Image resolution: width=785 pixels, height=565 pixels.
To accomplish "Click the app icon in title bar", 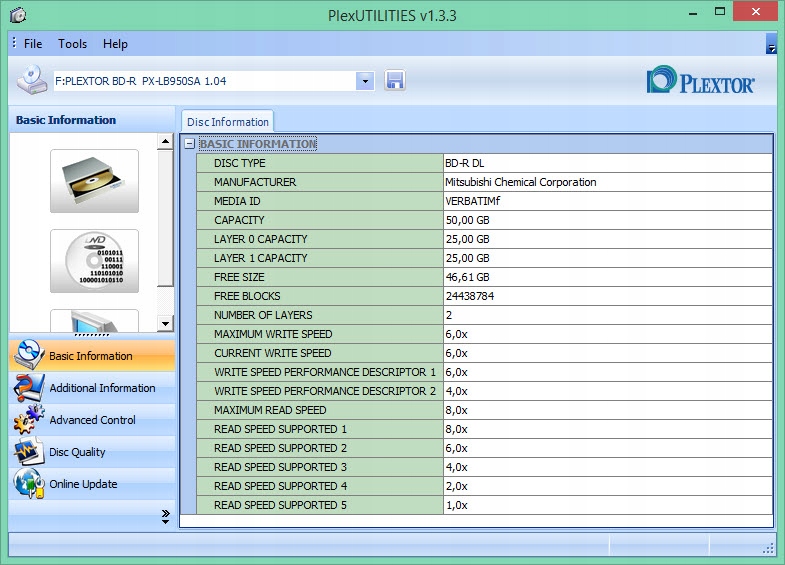I will pos(17,15).
